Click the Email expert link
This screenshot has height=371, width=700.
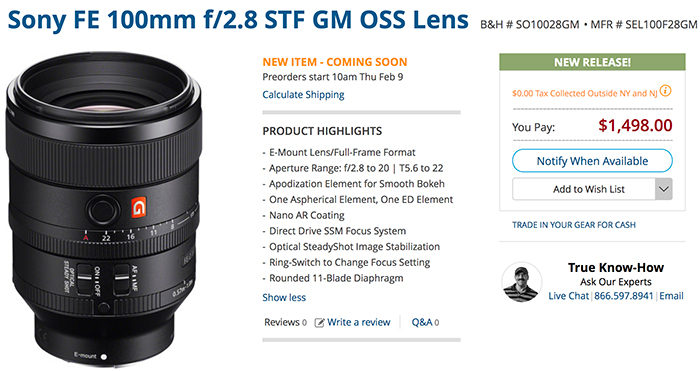[x=671, y=296]
